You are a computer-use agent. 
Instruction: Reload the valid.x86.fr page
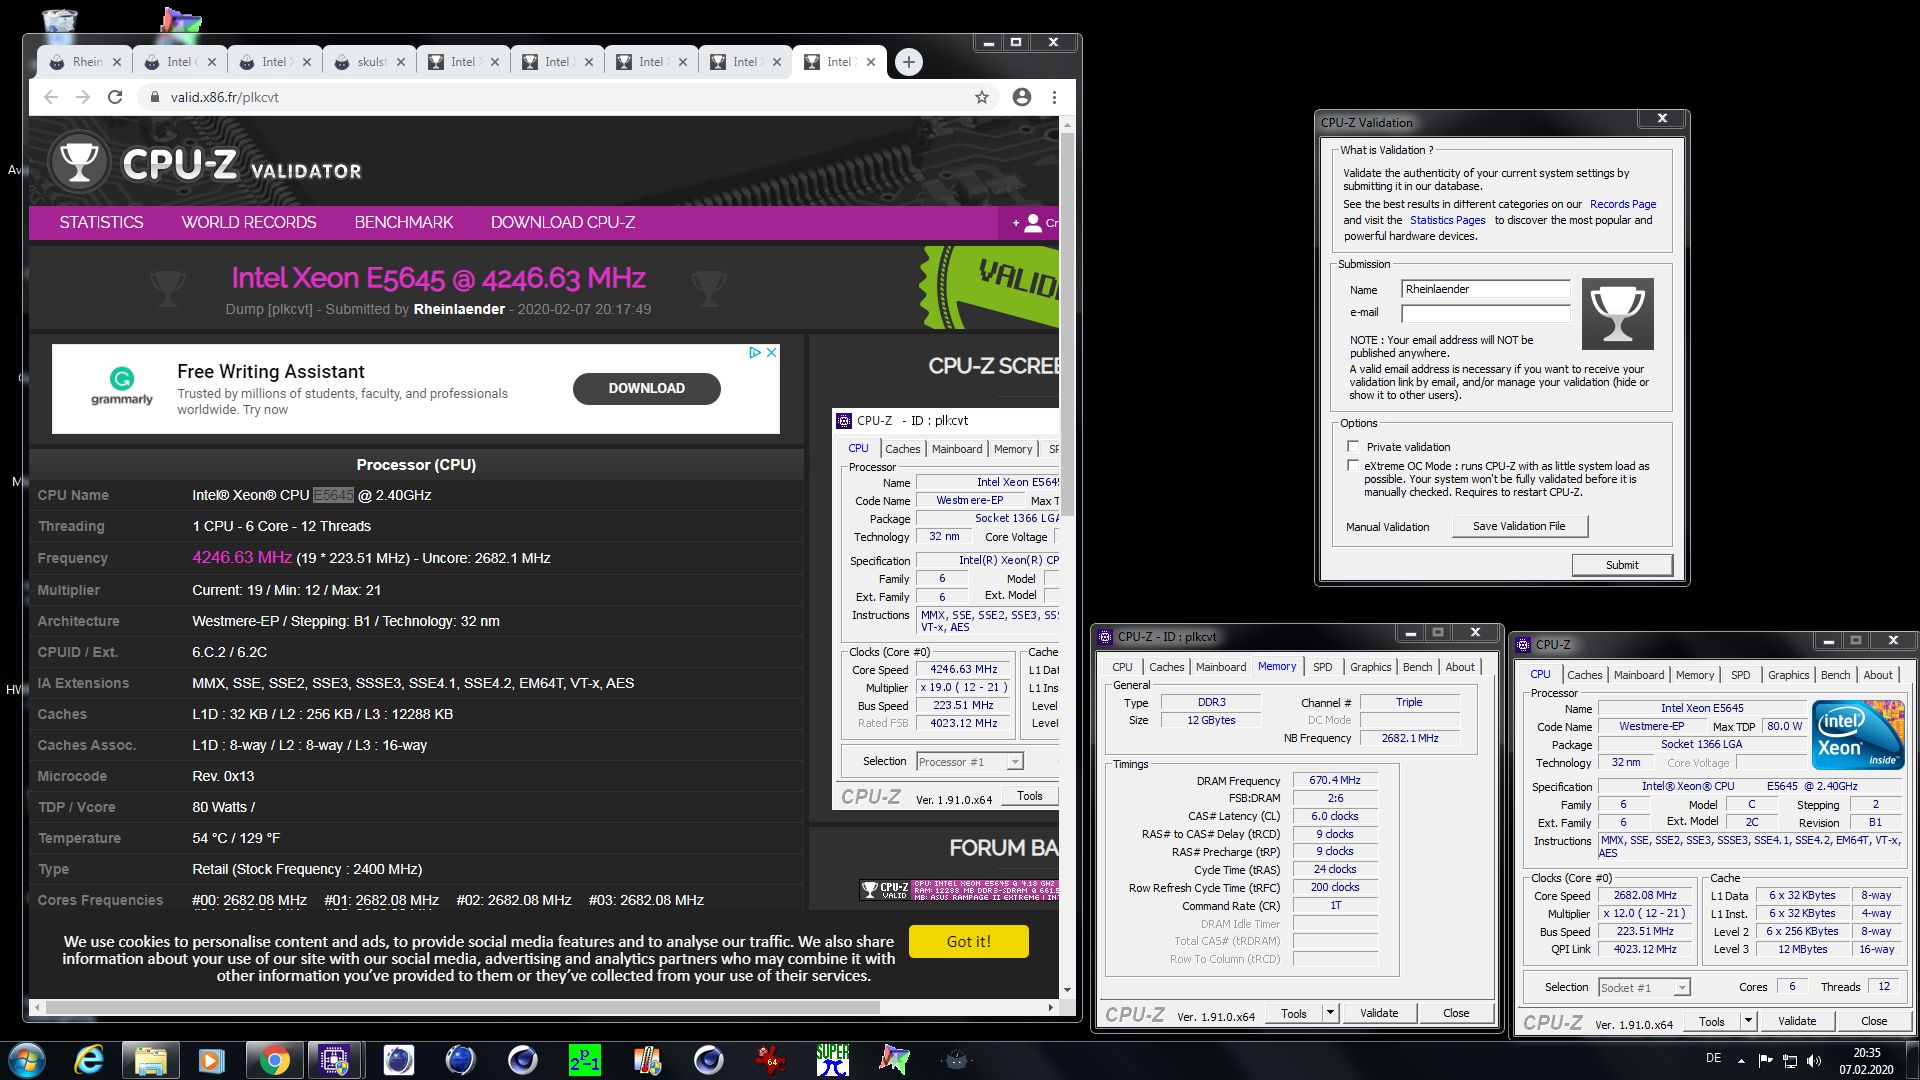[x=115, y=97]
